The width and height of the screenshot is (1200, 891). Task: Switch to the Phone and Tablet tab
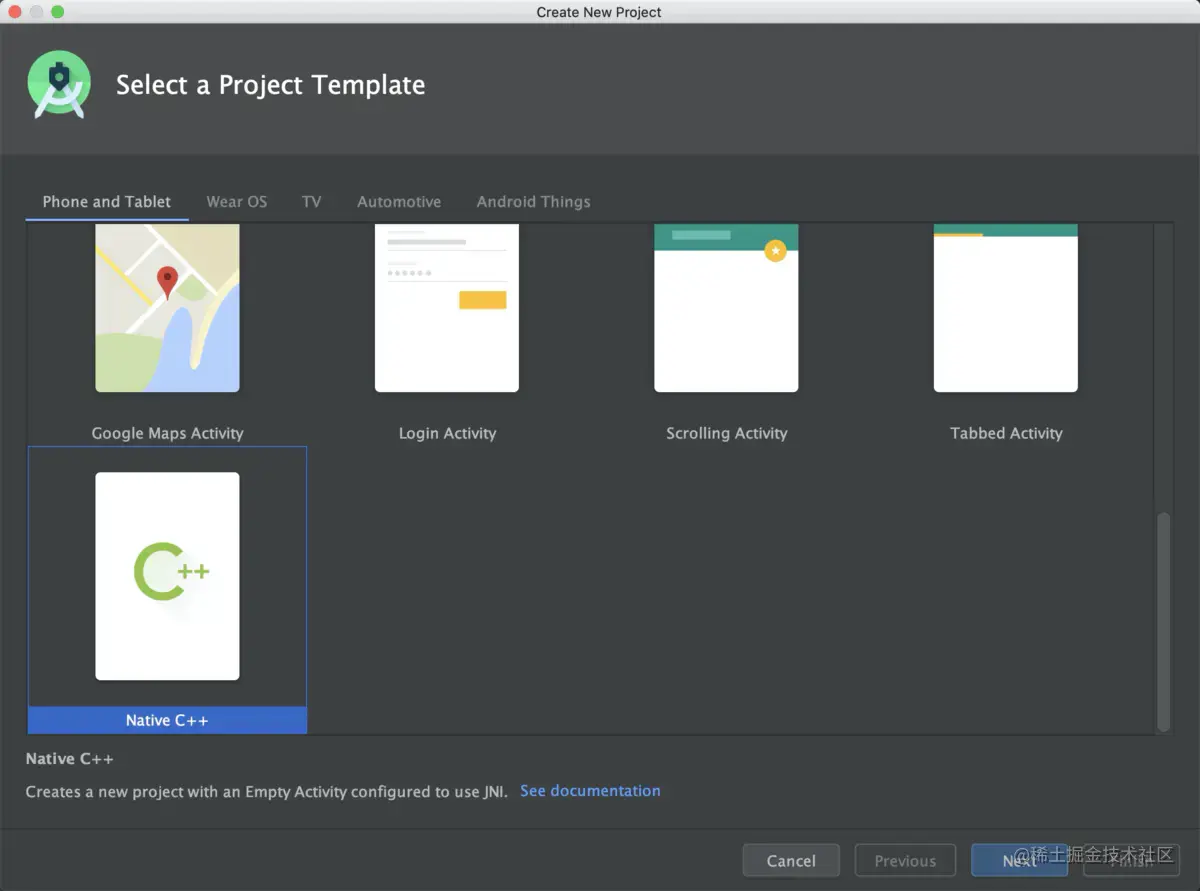pos(107,201)
